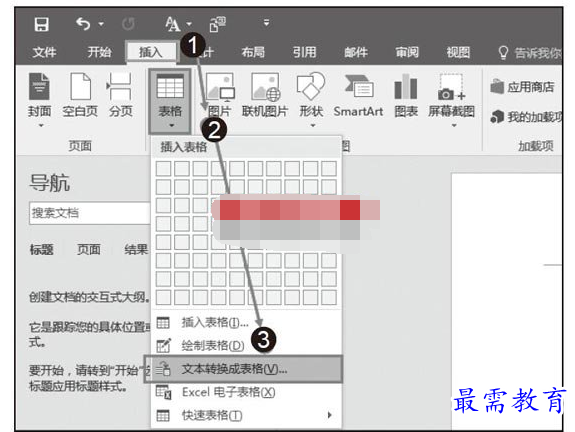Switch to 标题 navigation tab
Screen dimensions: 575x432
pos(41,250)
